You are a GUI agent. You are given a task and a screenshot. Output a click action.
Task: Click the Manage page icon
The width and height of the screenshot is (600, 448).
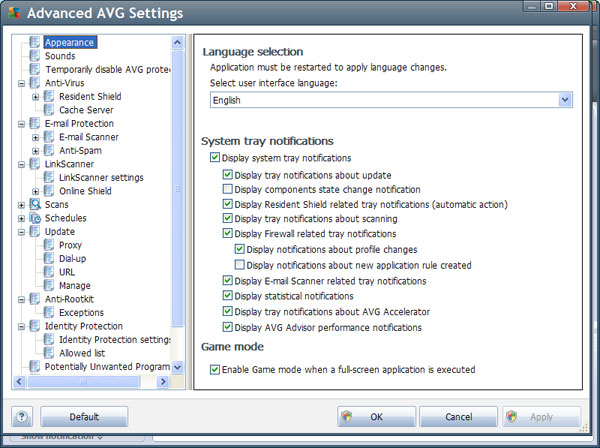[49, 285]
